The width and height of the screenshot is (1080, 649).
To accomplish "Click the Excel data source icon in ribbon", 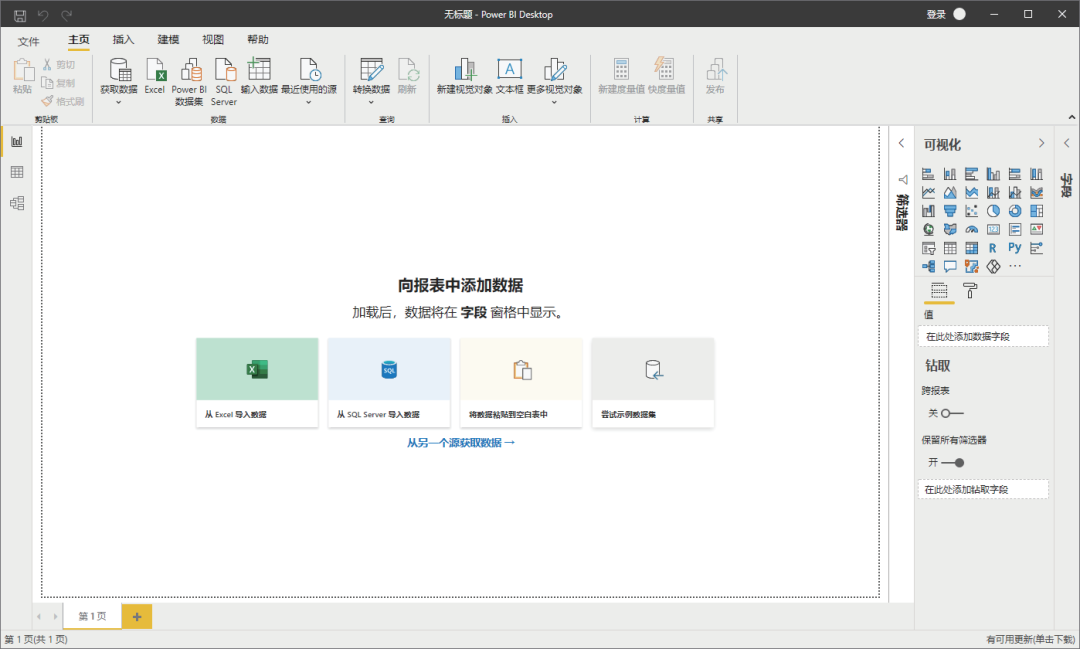I will (x=154, y=76).
